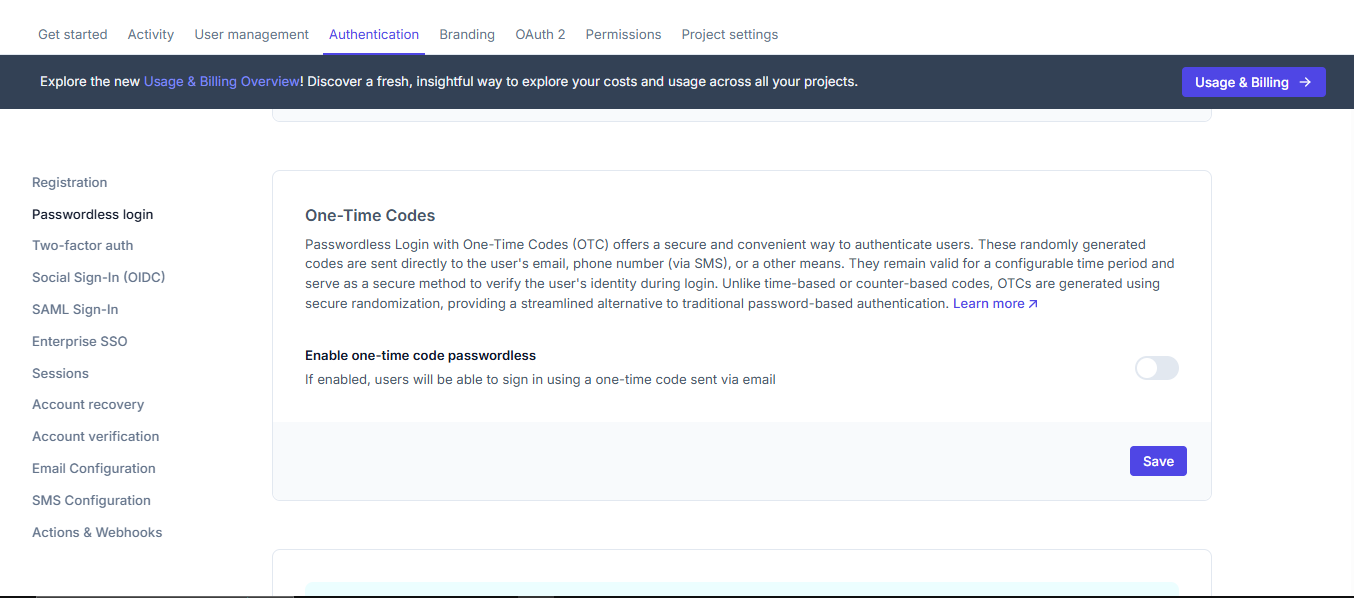Go to Project settings

pos(729,33)
